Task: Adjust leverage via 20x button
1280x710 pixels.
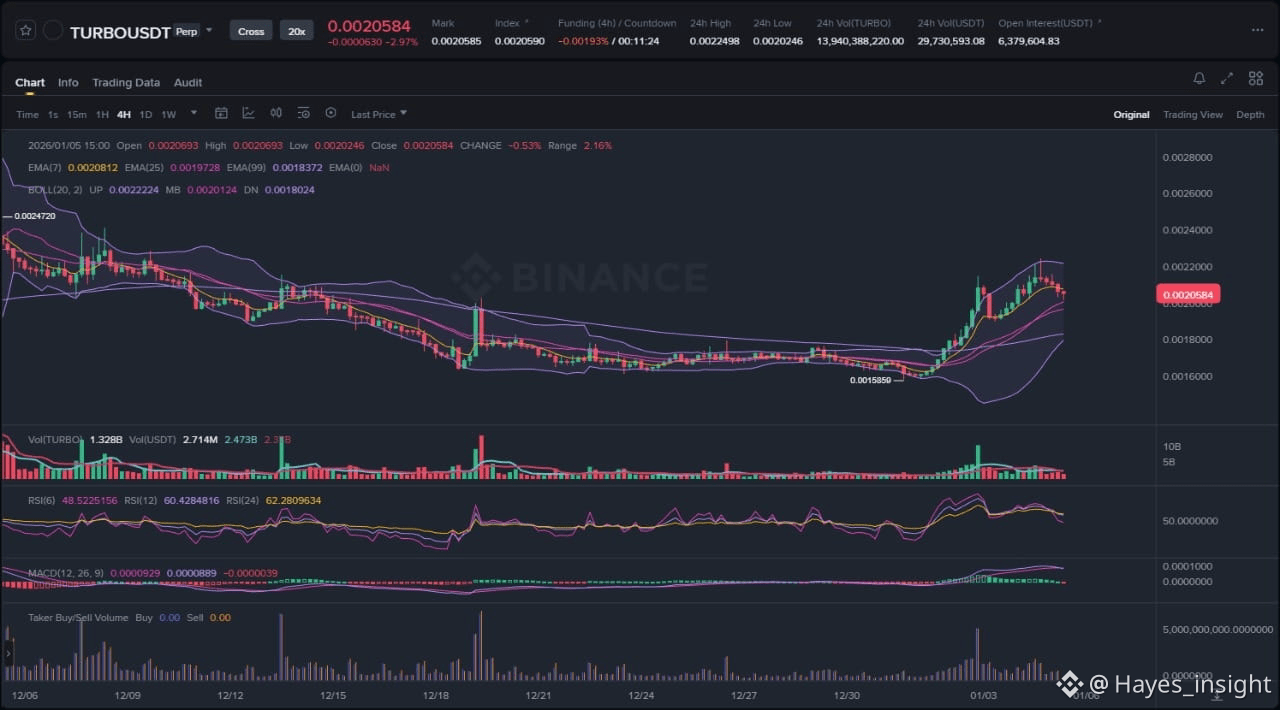Action: [x=296, y=31]
